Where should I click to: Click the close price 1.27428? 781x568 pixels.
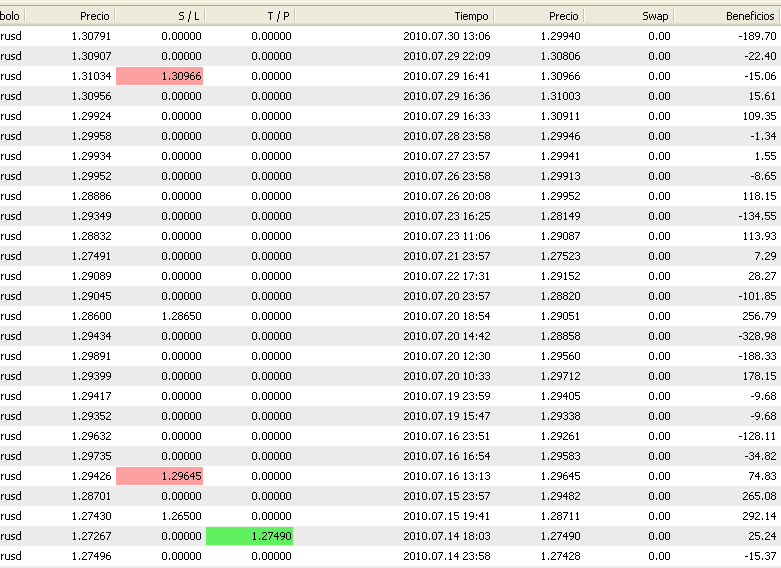[560, 556]
